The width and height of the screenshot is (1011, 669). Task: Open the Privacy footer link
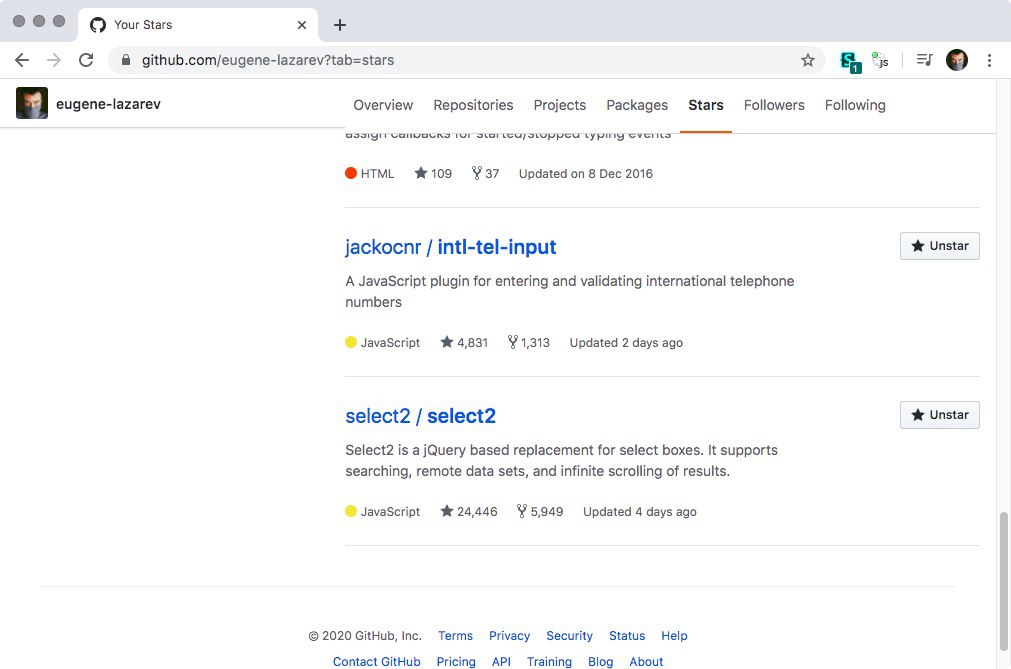tap(509, 635)
